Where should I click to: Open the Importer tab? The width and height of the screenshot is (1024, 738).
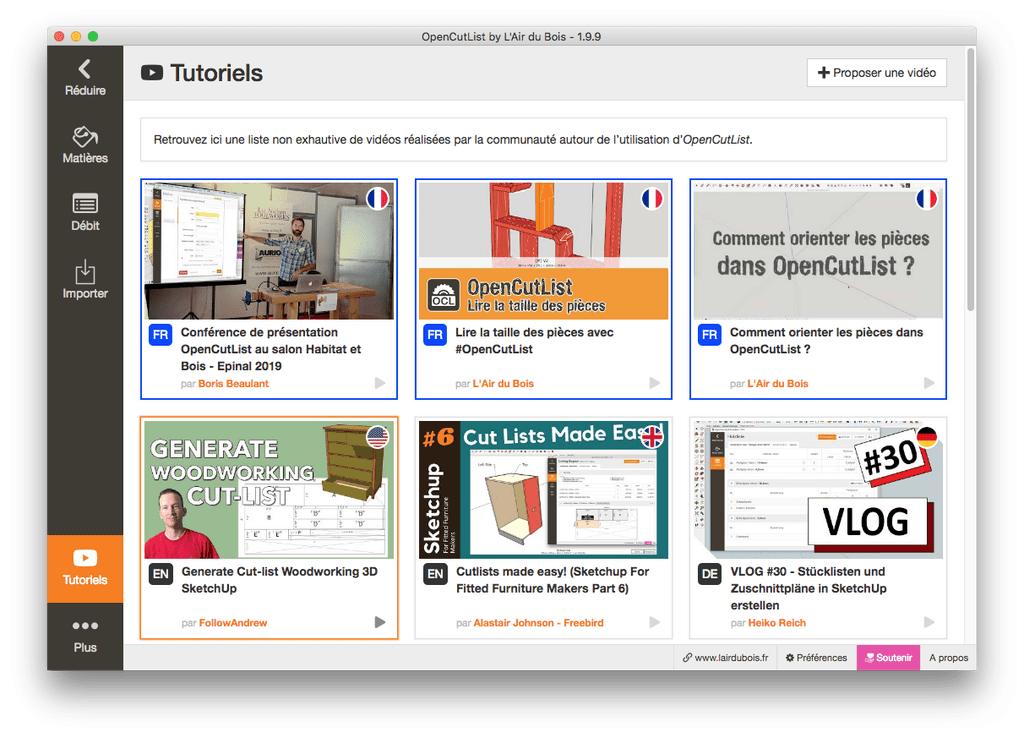coord(85,280)
